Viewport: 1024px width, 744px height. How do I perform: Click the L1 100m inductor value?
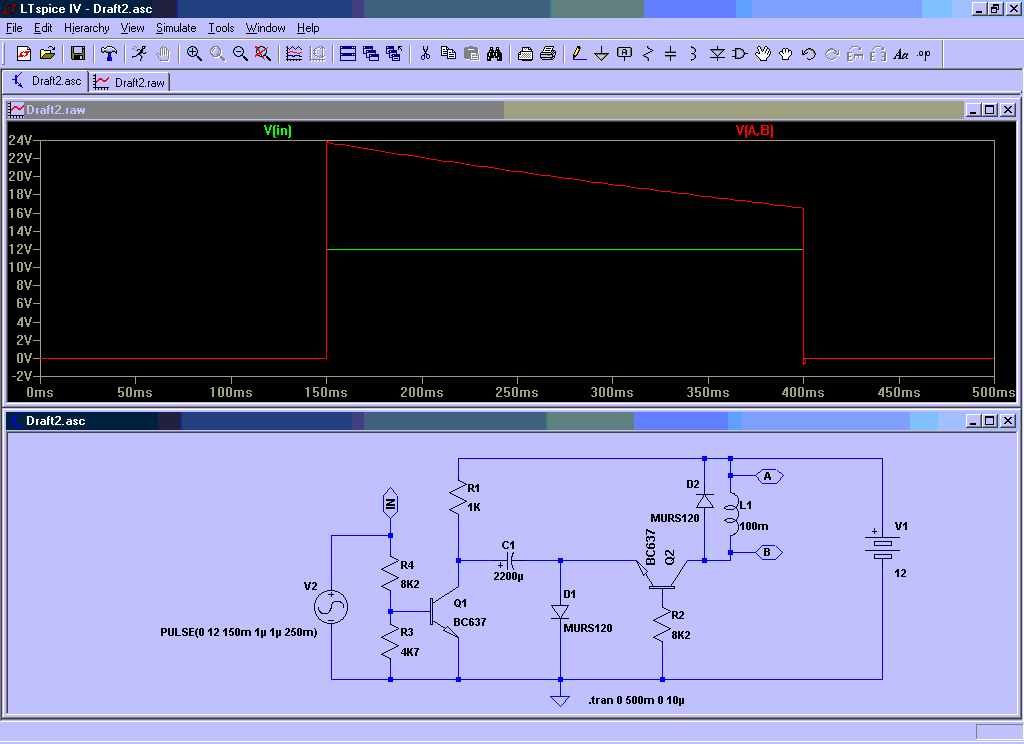(x=754, y=526)
